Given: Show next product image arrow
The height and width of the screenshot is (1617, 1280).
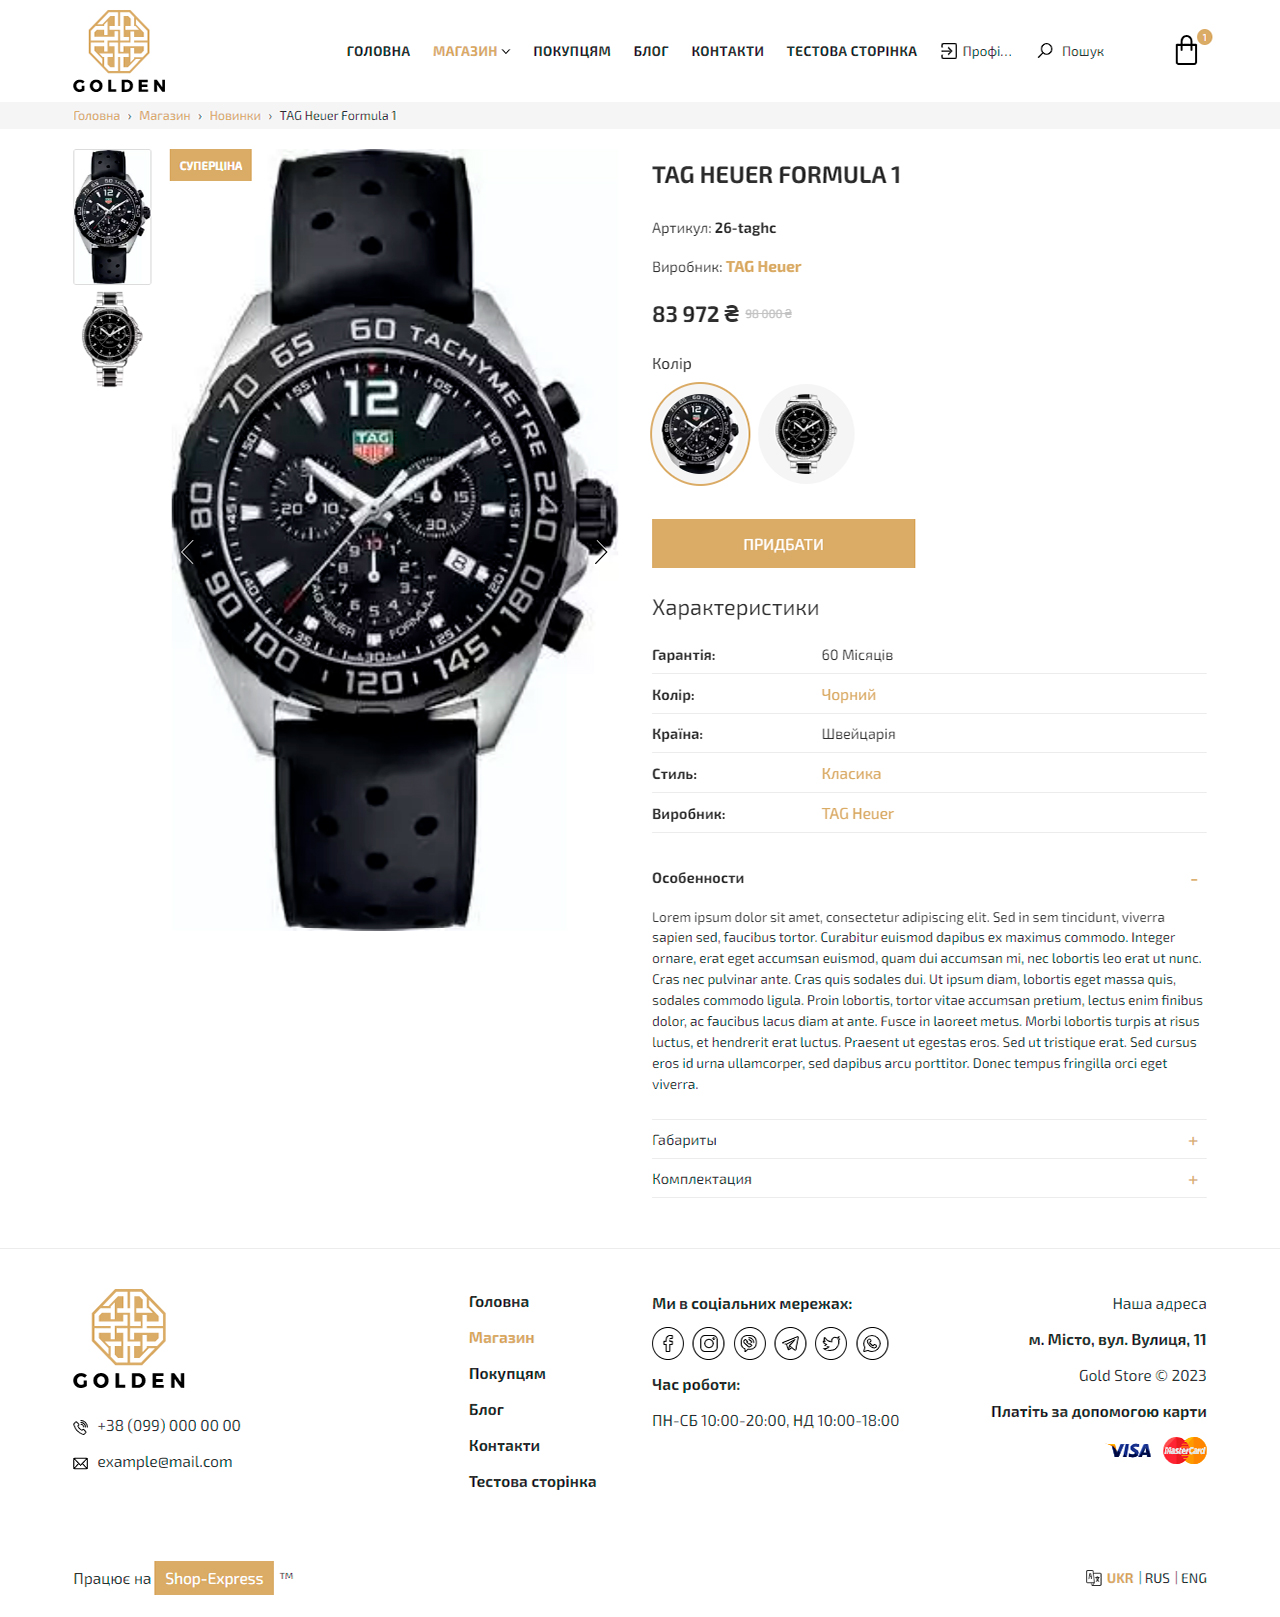Looking at the screenshot, I should tap(601, 552).
